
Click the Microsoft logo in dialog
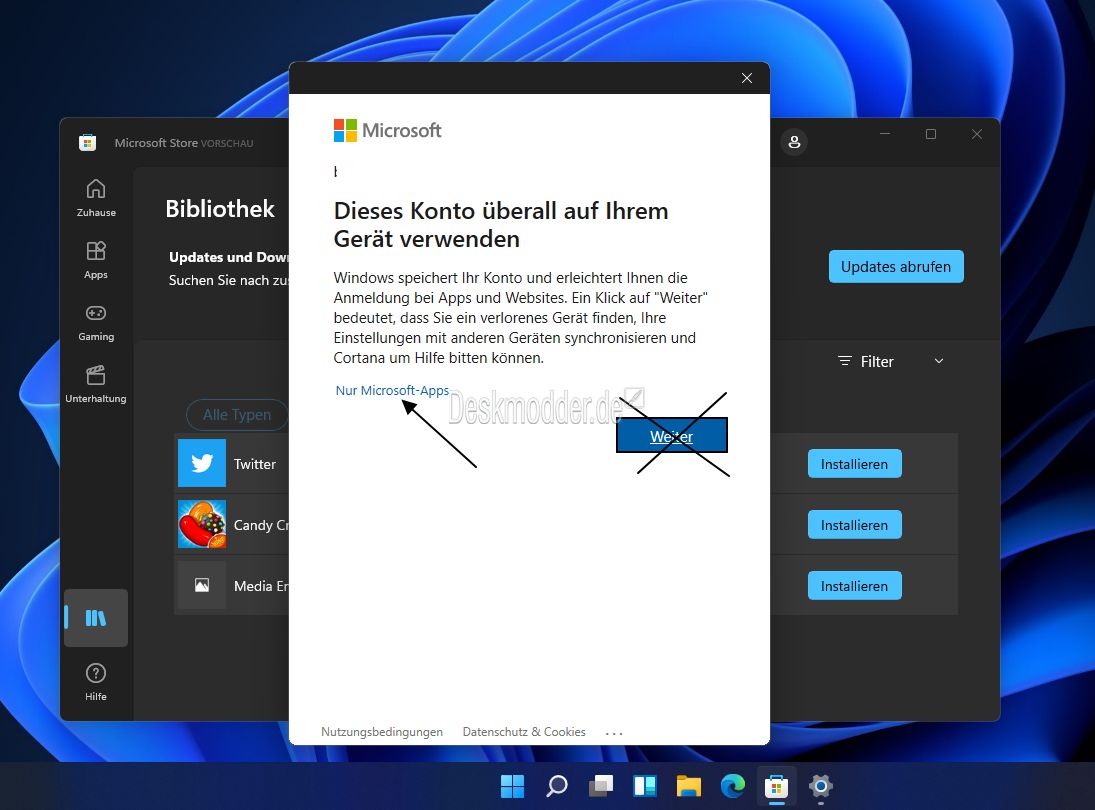pos(388,131)
